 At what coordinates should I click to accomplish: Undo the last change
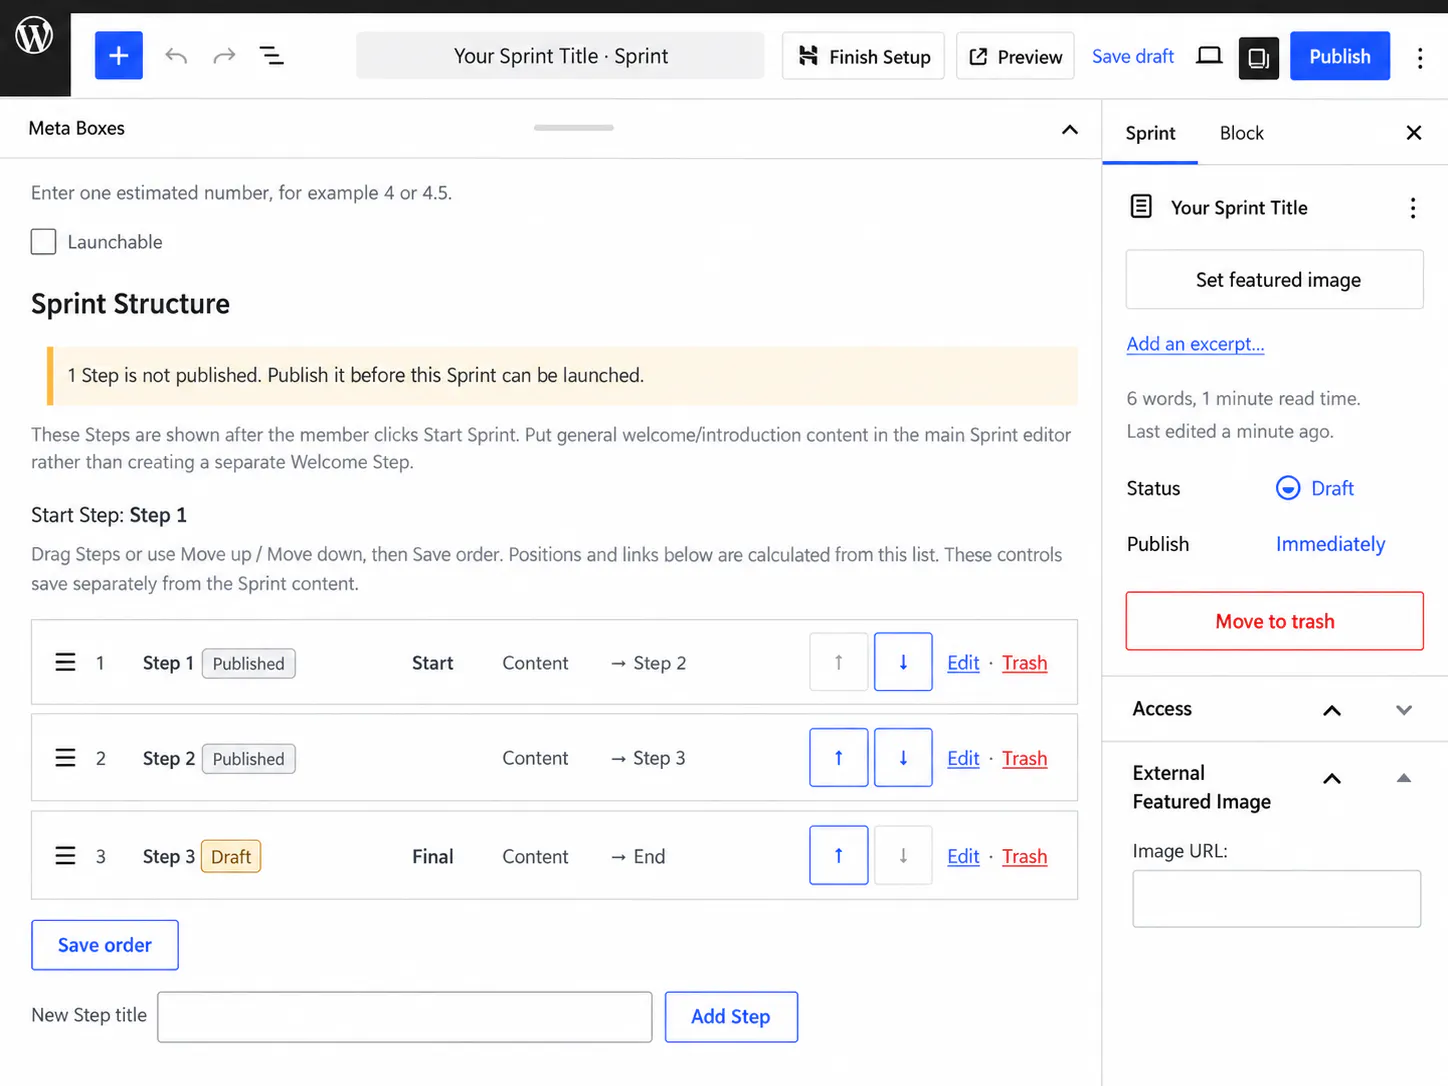(x=176, y=56)
